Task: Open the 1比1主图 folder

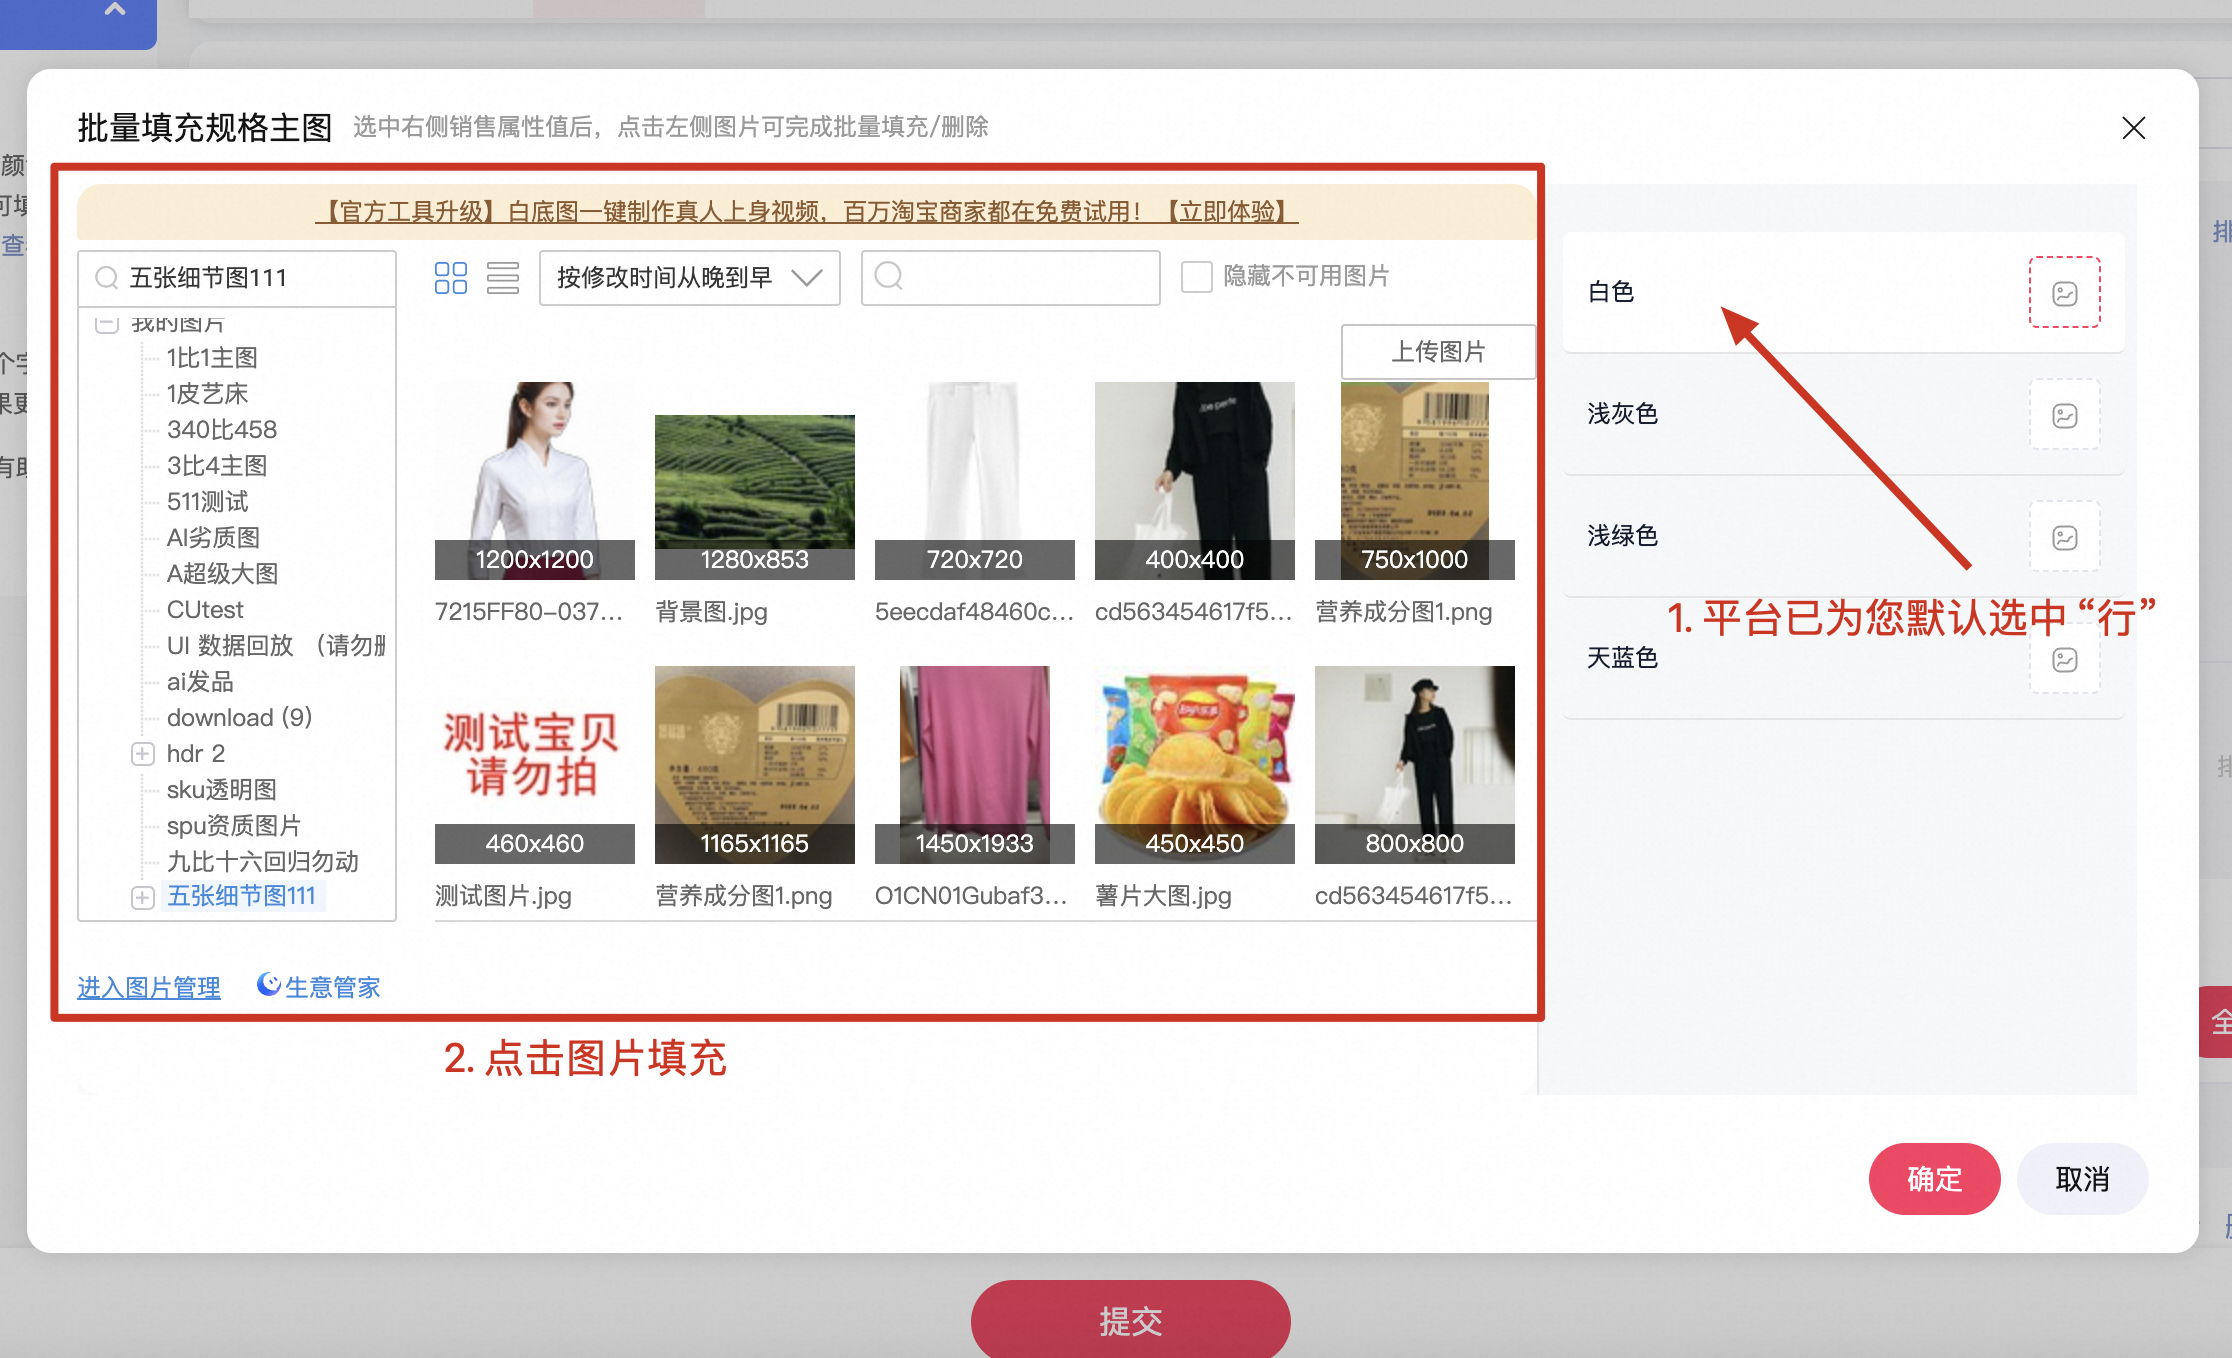Action: 212,358
